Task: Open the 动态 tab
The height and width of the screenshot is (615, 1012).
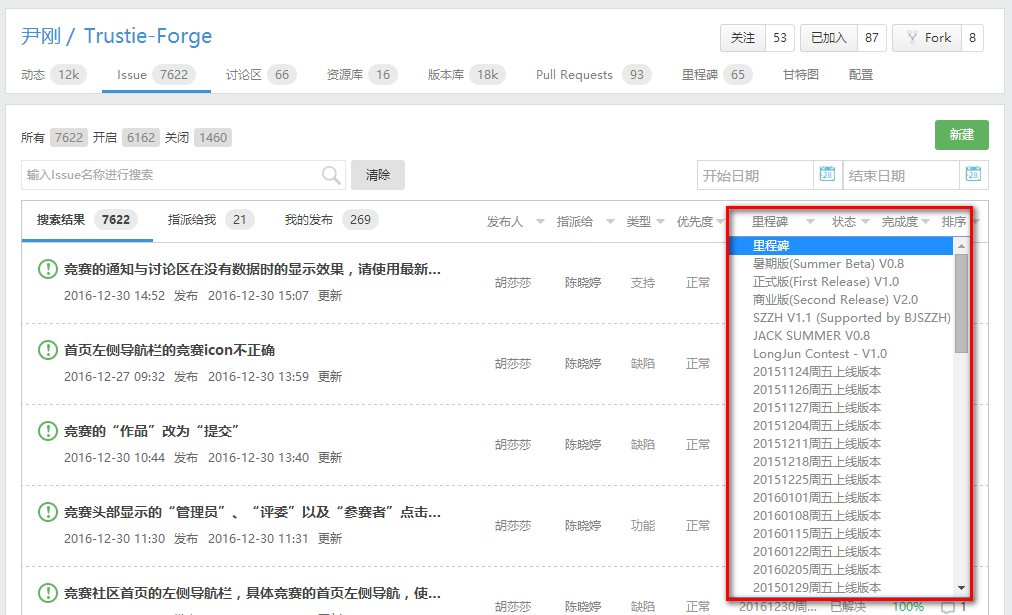Action: 53,75
